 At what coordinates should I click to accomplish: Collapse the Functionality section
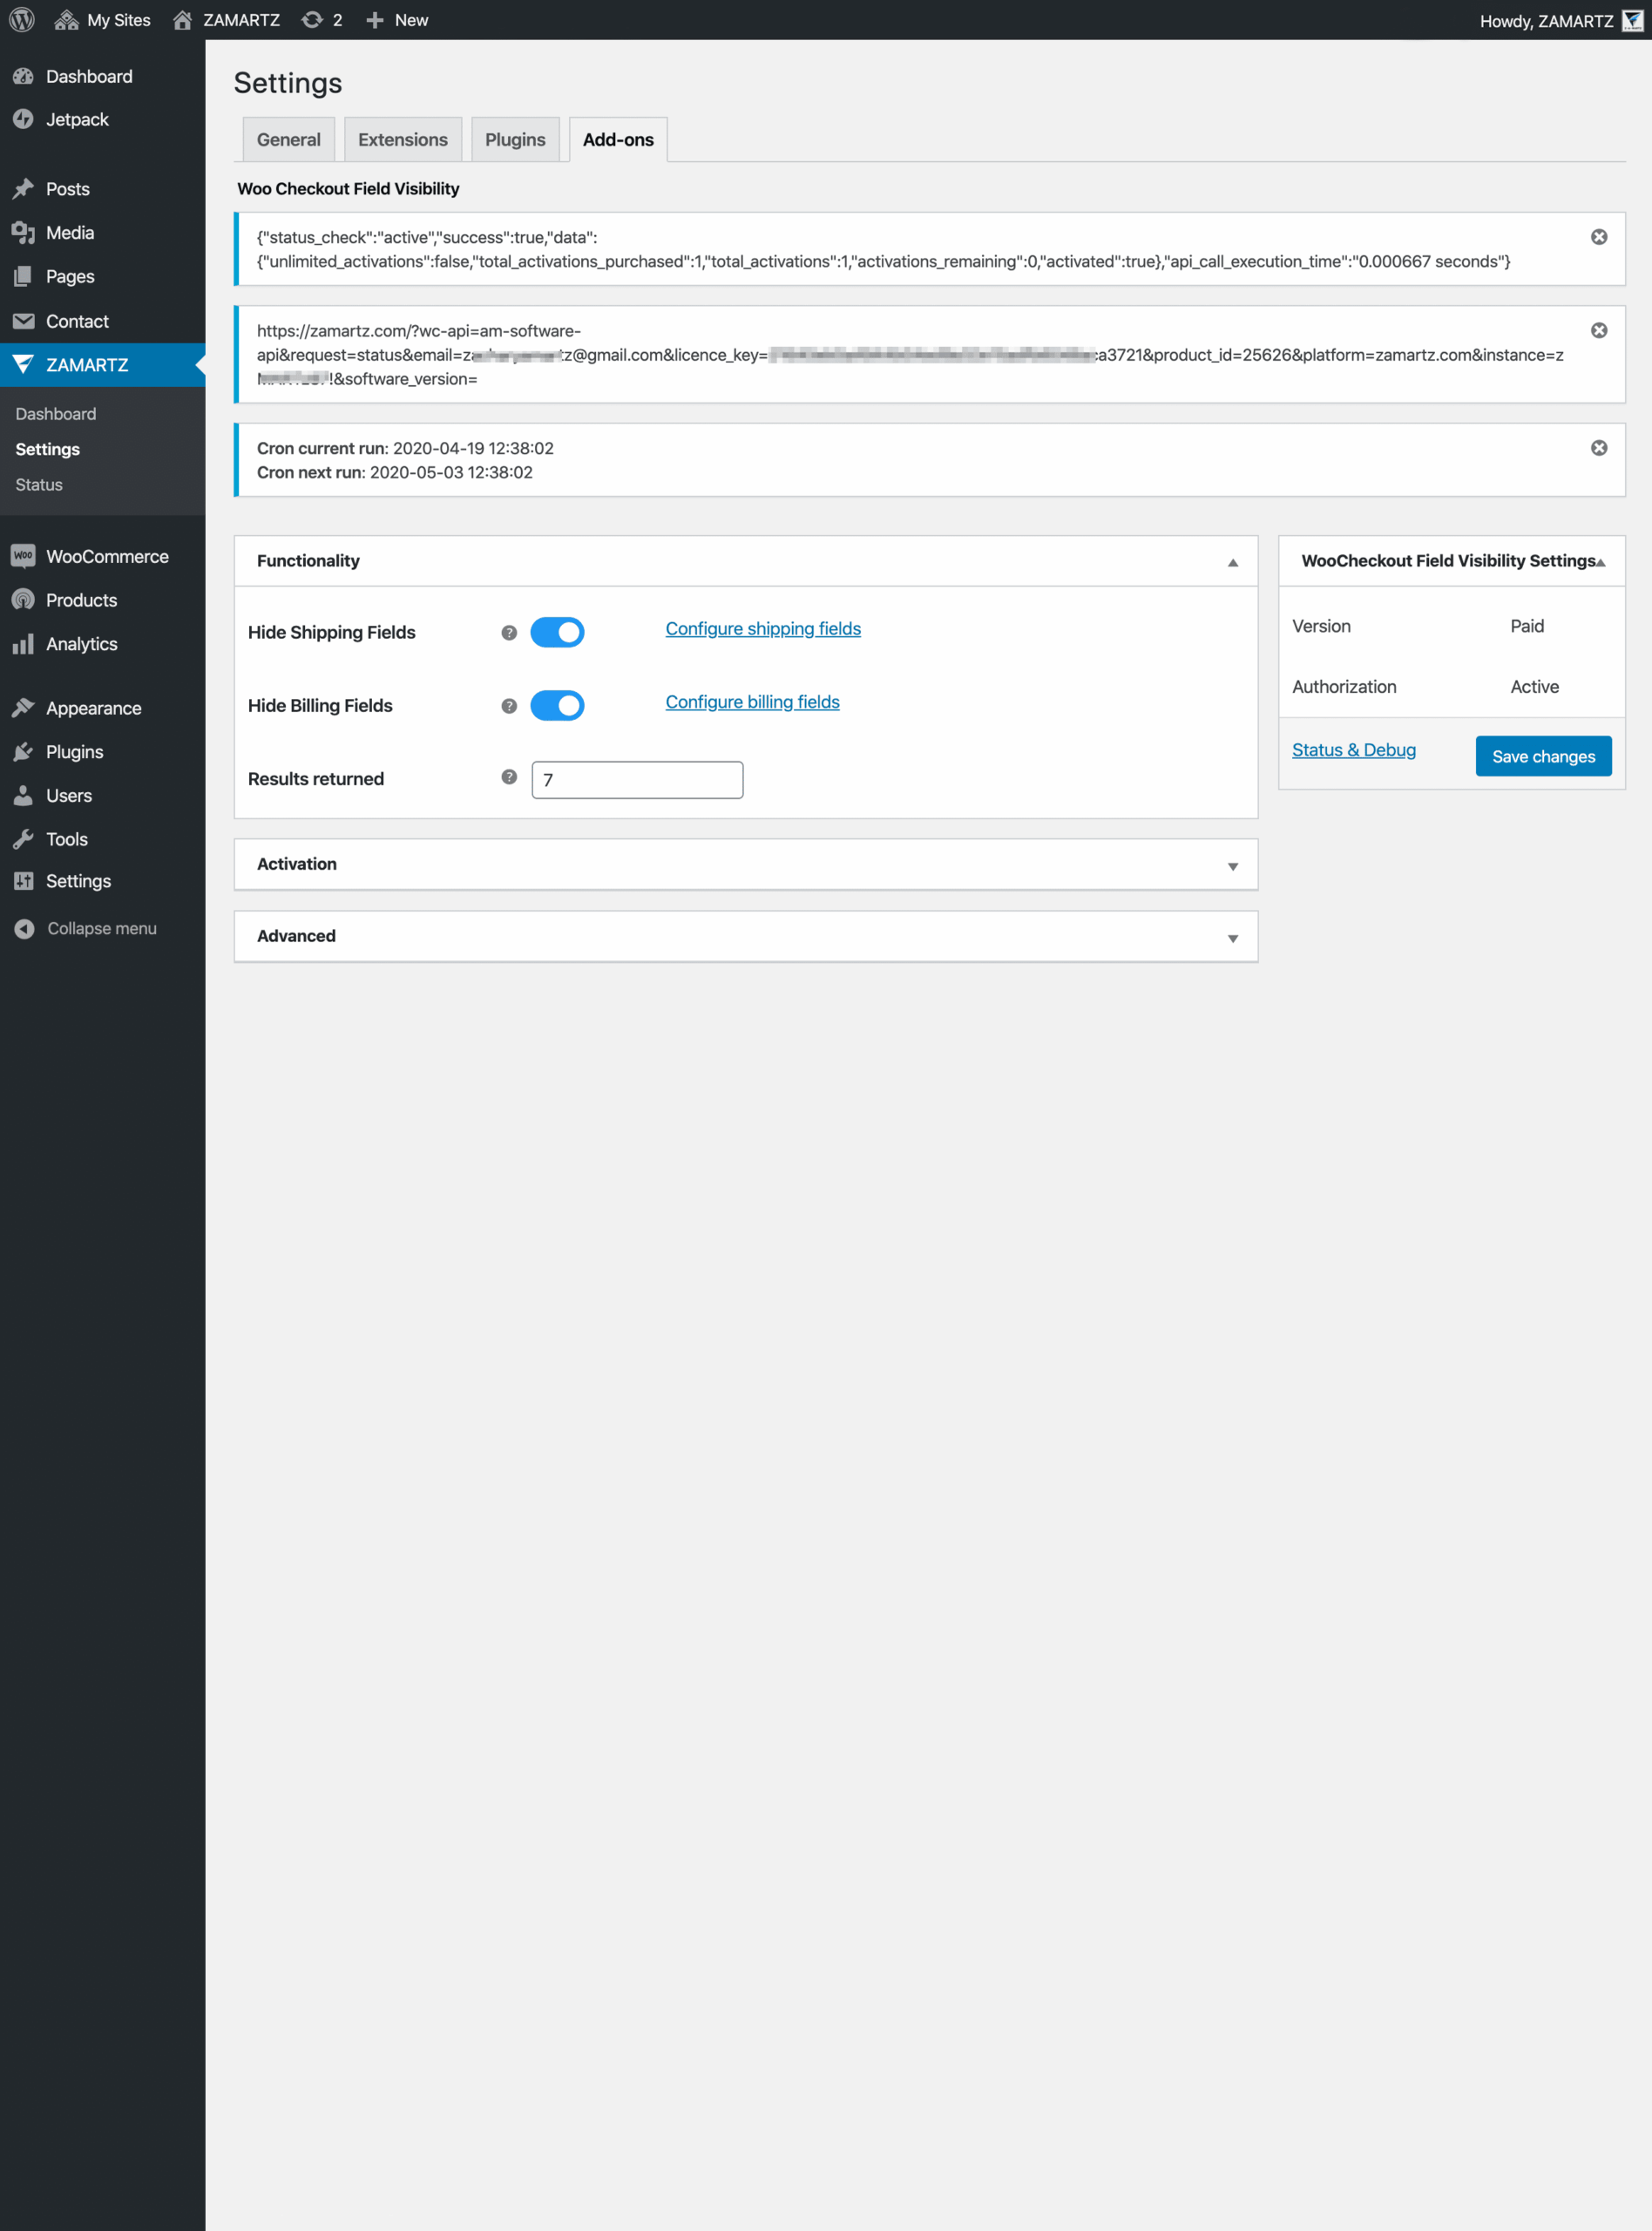point(1231,561)
